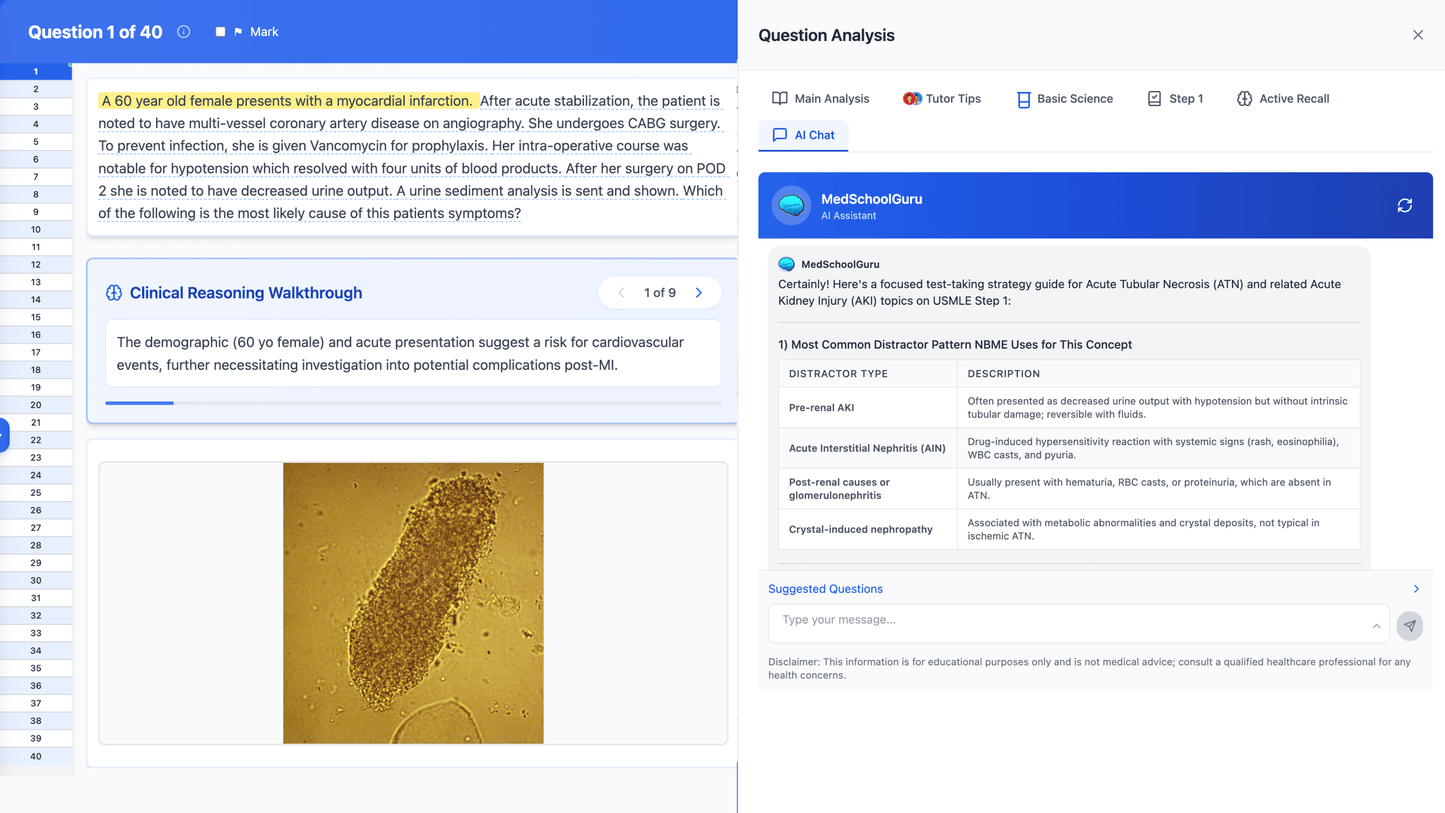The height and width of the screenshot is (813, 1445).
Task: Go to next walkthrough step arrow
Action: point(699,293)
